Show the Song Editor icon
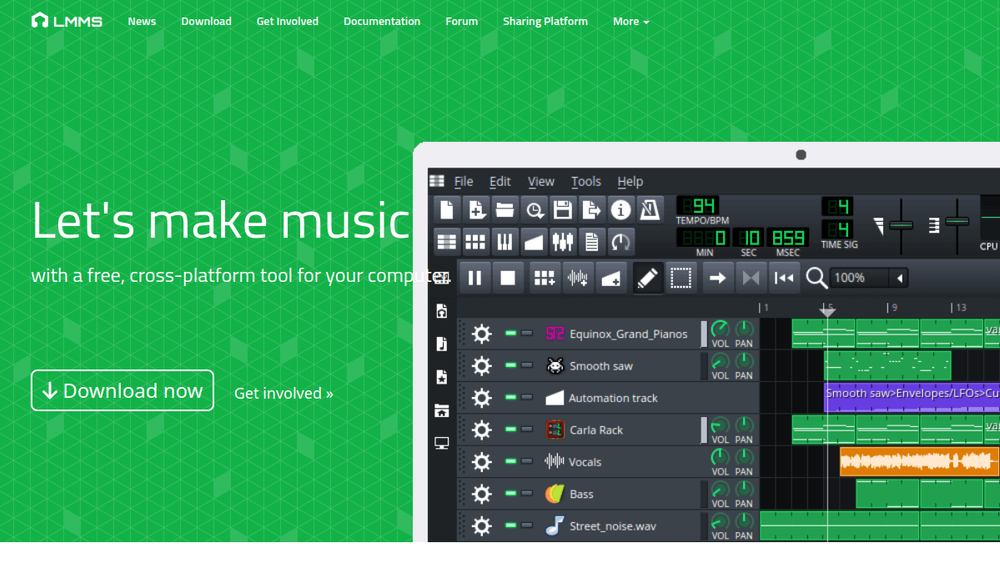1000x563 pixels. click(x=447, y=242)
